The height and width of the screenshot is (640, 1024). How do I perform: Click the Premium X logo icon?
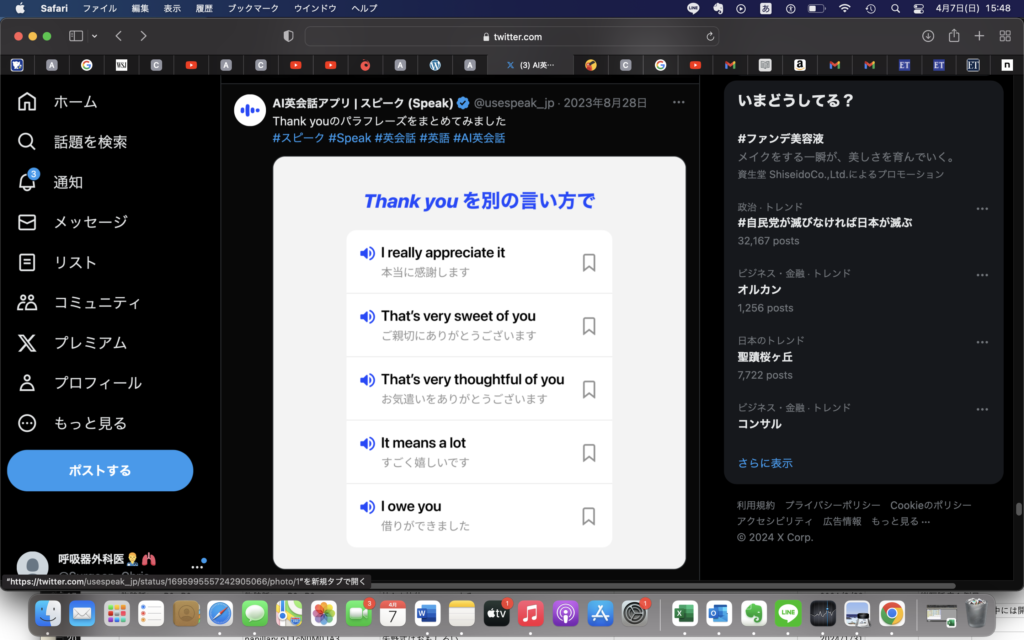pos(28,343)
